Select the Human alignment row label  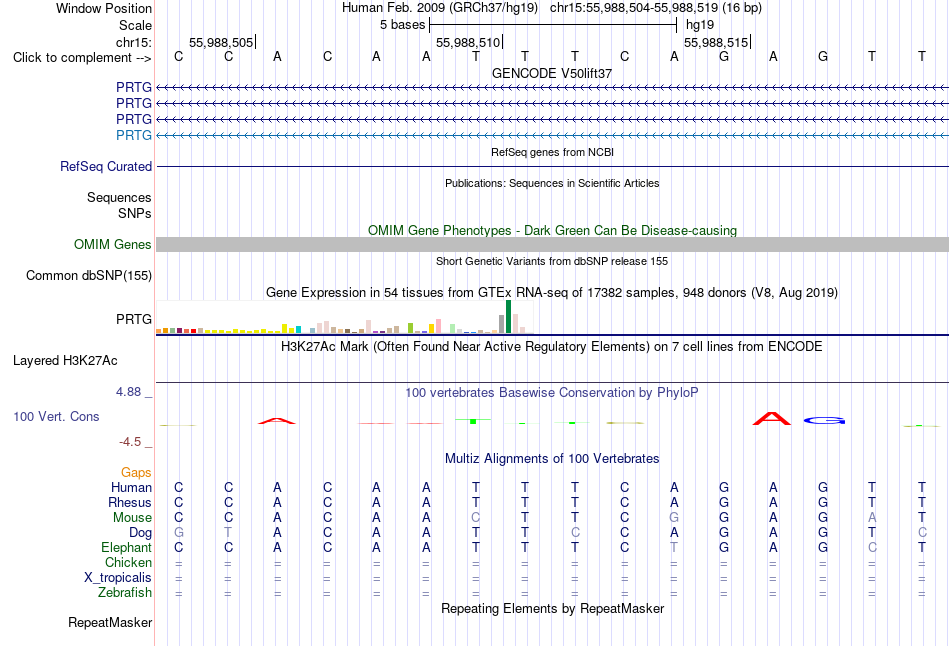tap(131, 487)
